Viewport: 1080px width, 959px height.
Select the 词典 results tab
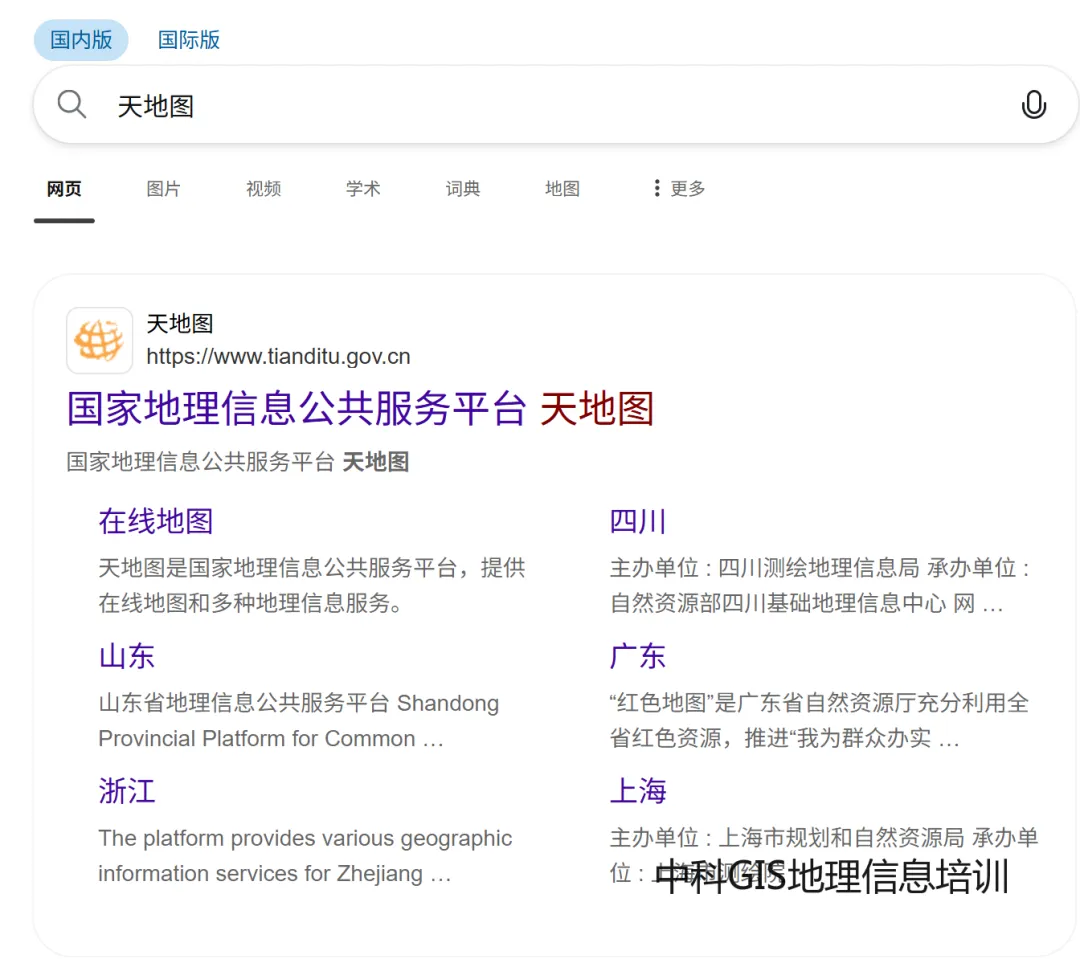coord(463,189)
